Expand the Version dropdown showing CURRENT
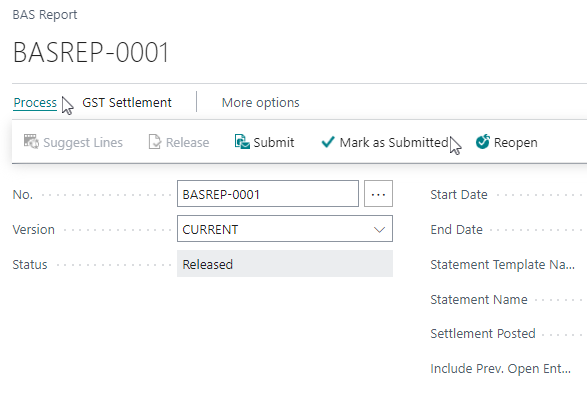 click(x=285, y=228)
